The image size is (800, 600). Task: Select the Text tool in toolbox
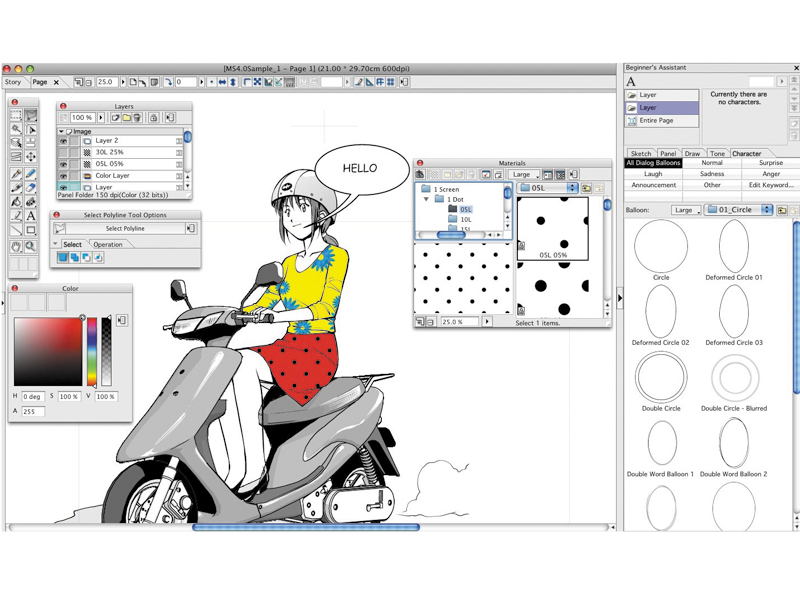(31, 216)
